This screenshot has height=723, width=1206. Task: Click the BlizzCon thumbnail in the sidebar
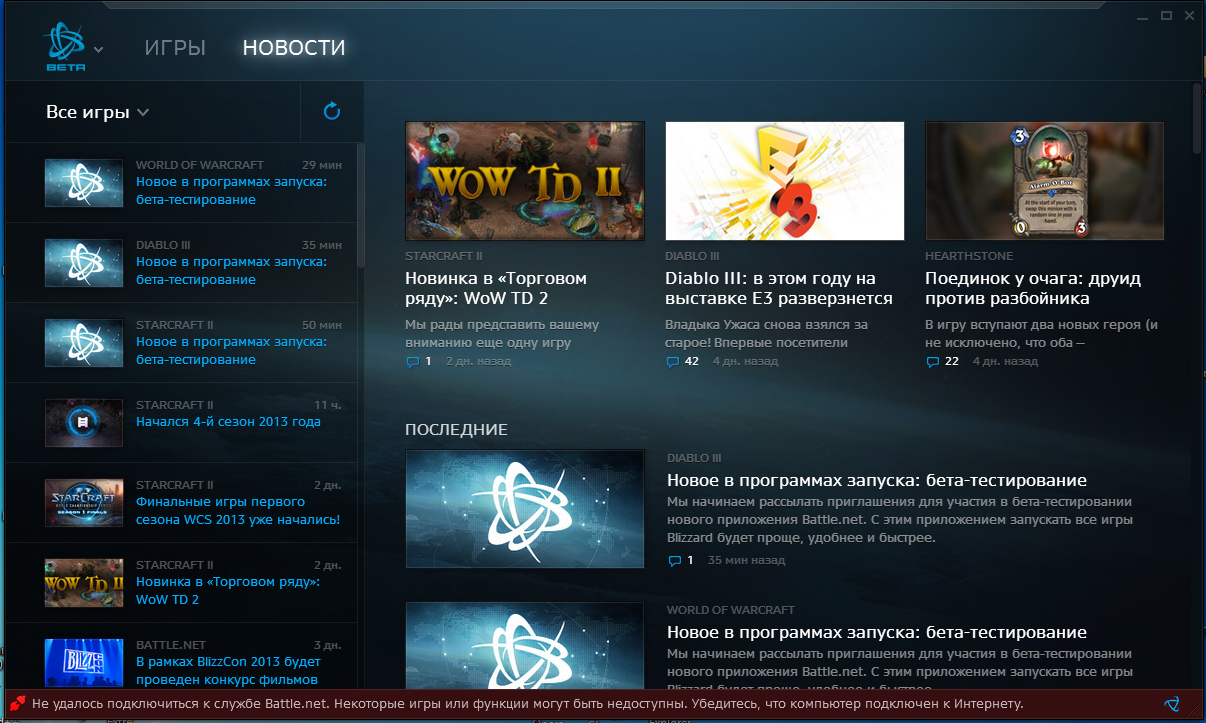(84, 663)
